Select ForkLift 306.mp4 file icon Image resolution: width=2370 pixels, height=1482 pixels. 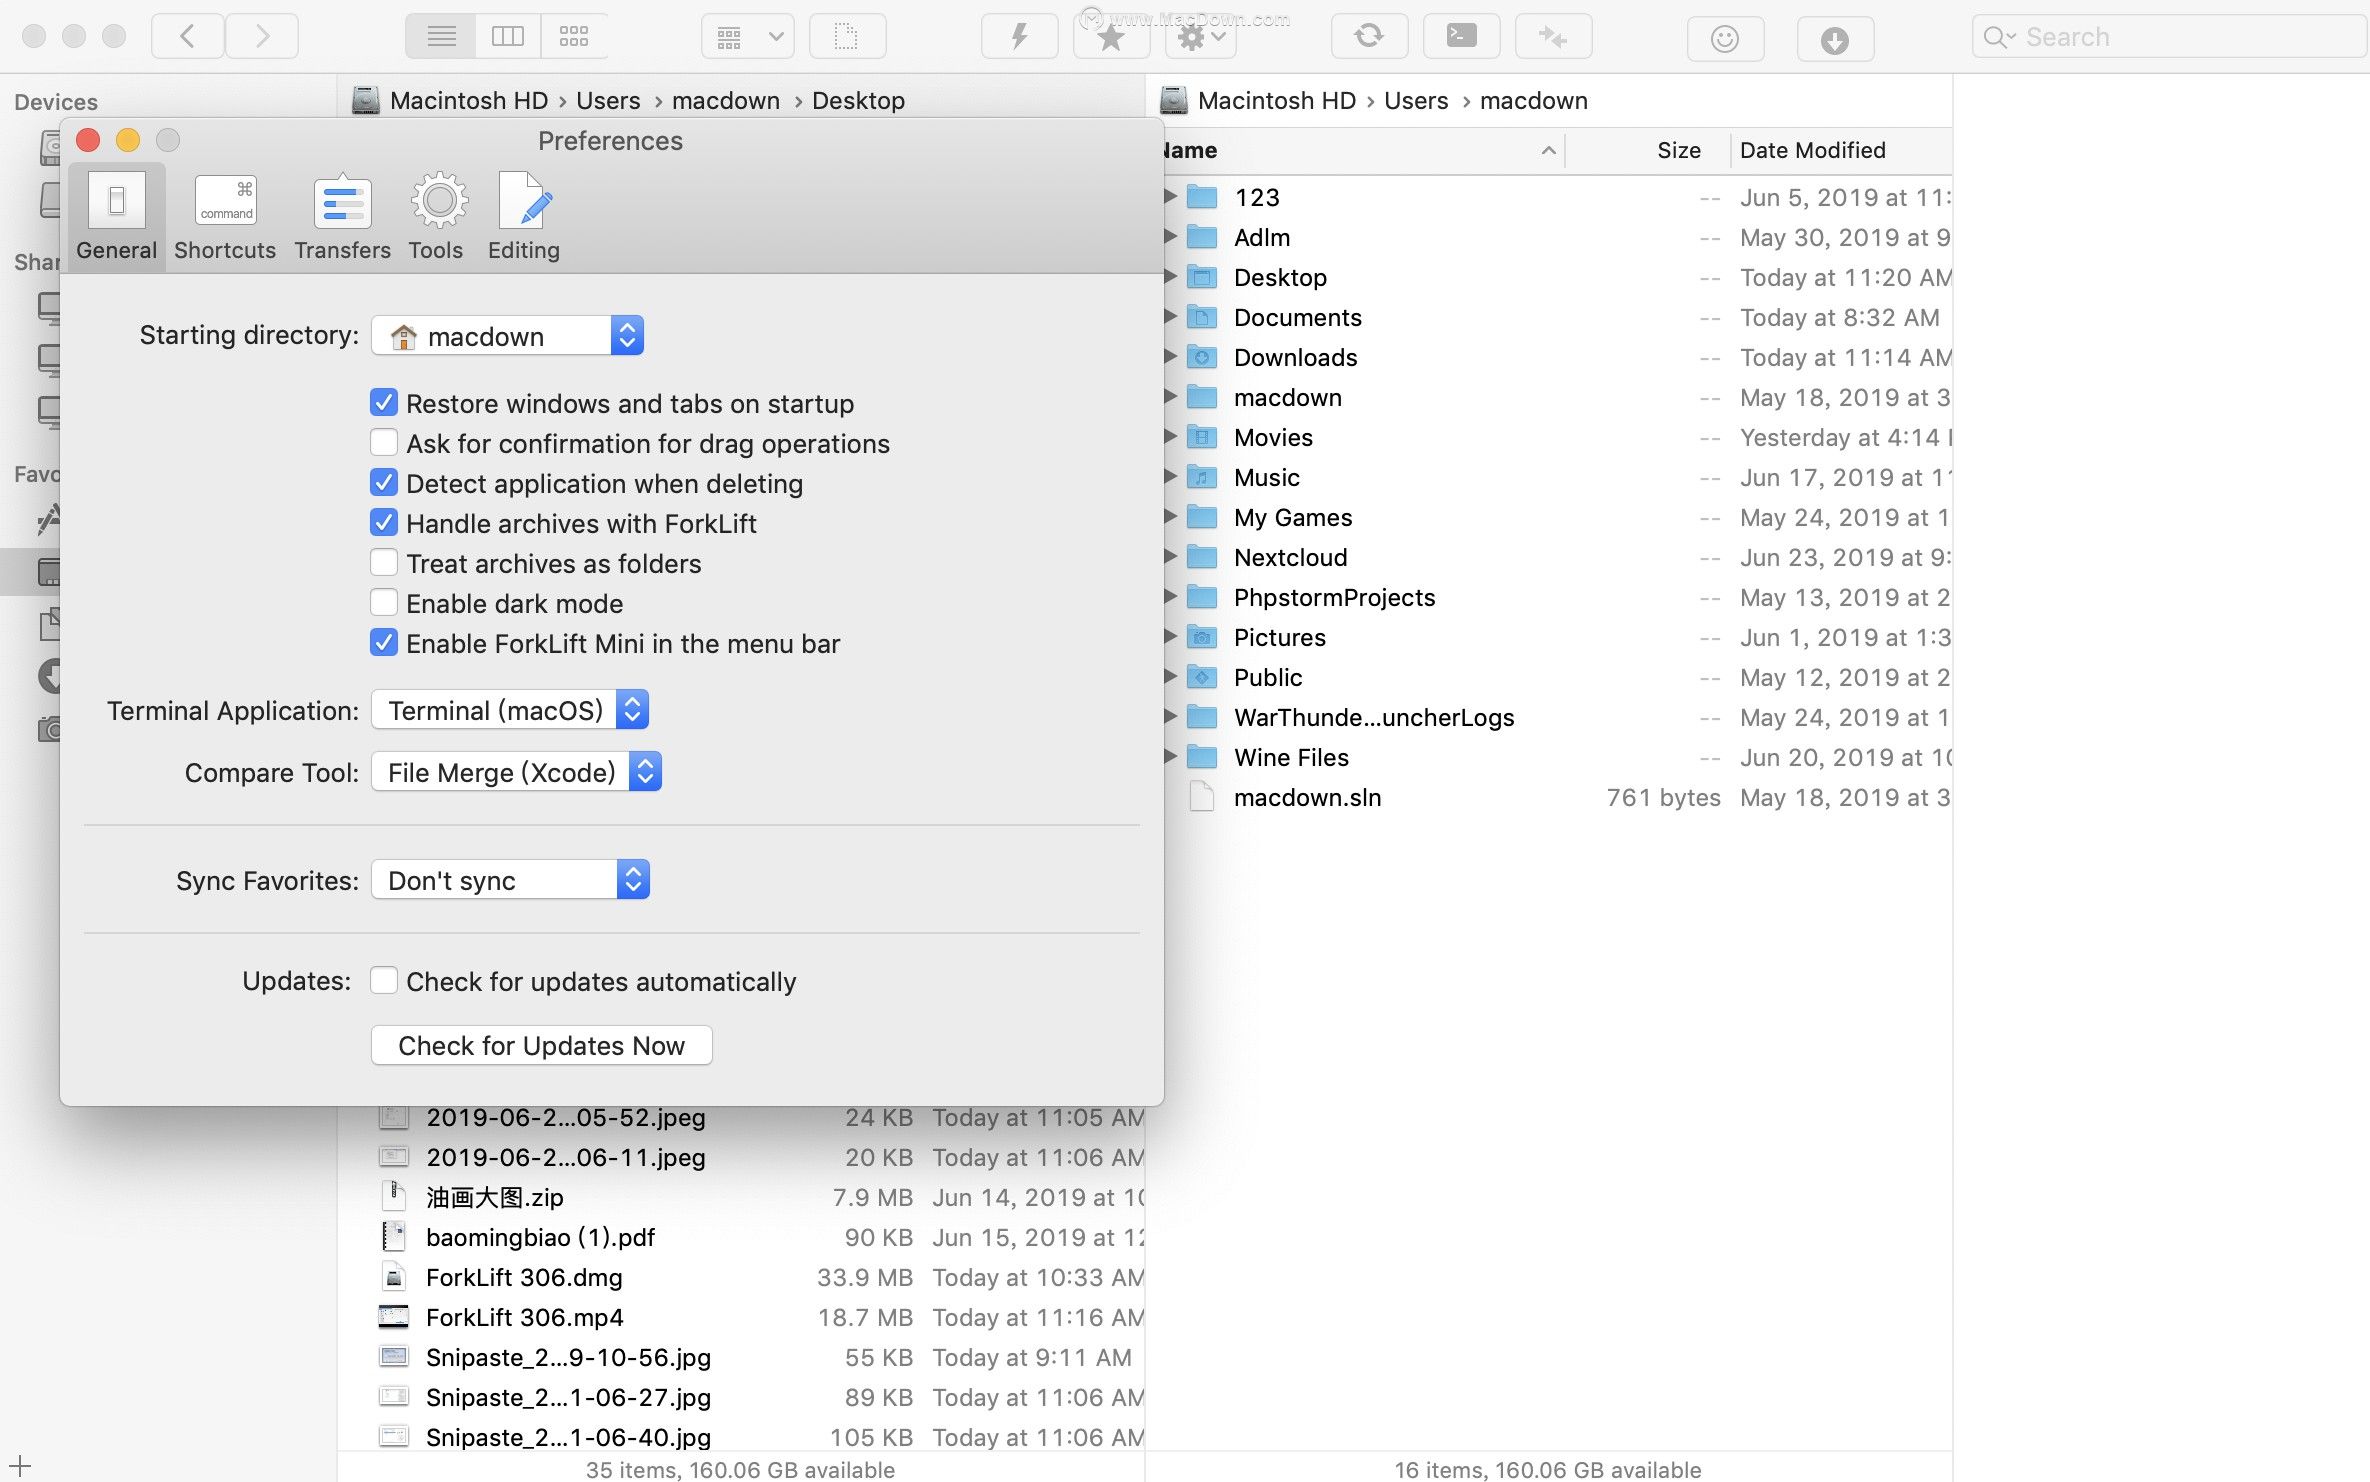[x=394, y=1317]
